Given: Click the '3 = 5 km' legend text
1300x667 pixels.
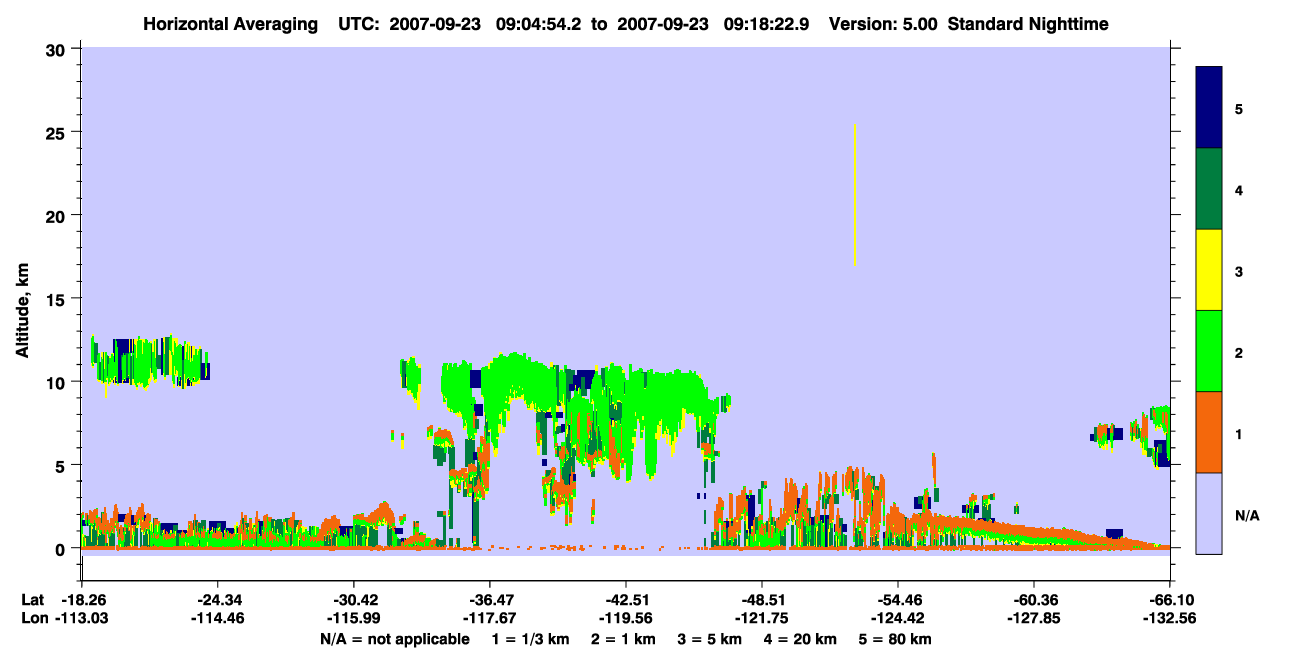Looking at the screenshot, I should pyautogui.click(x=710, y=639).
